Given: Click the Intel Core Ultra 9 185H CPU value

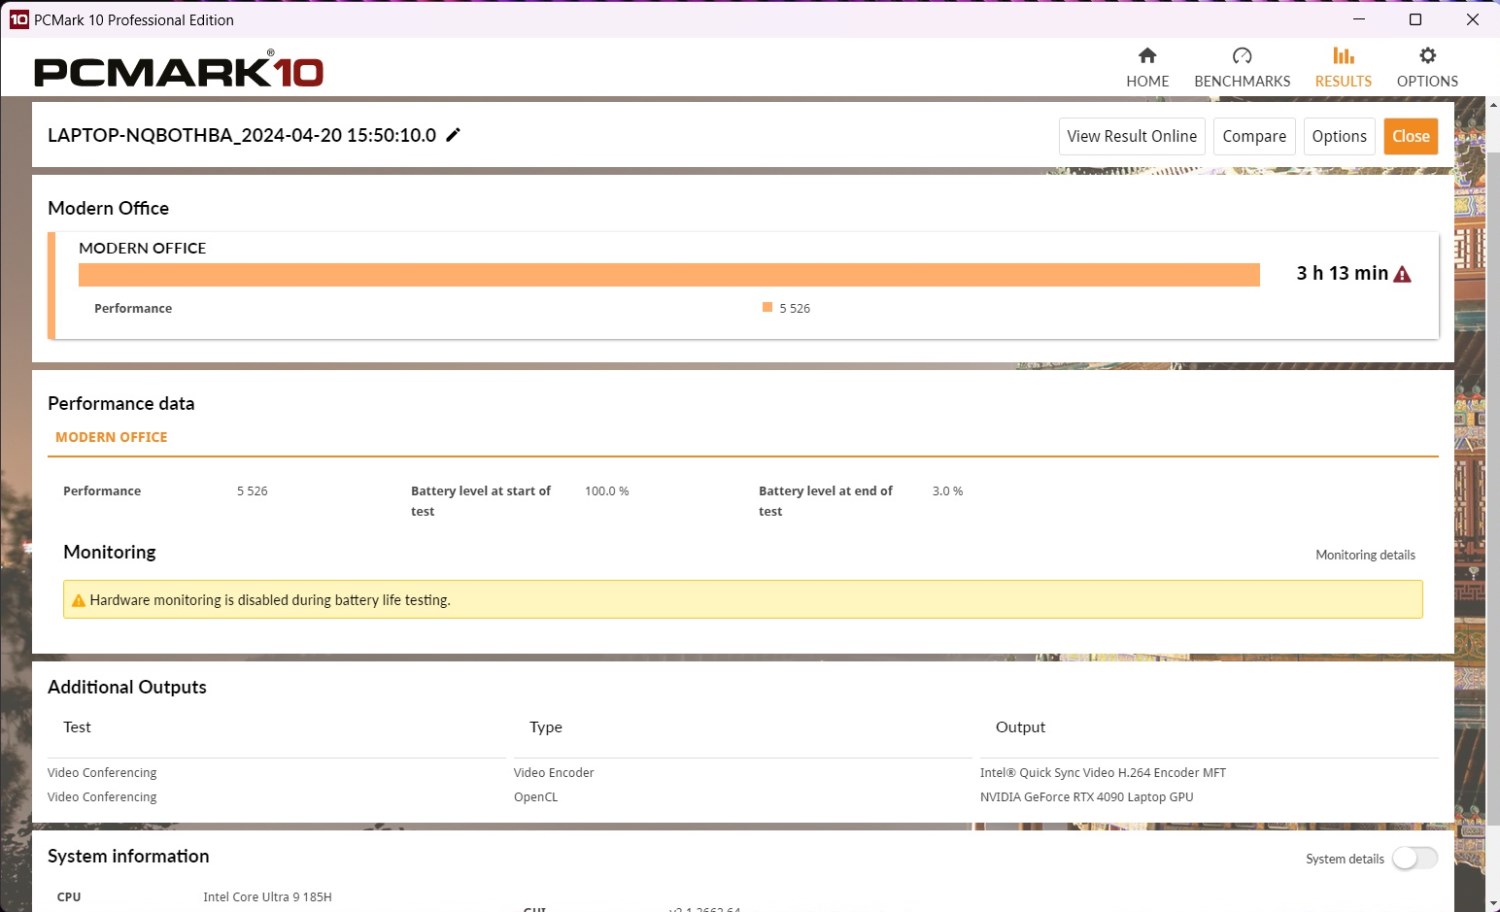Looking at the screenshot, I should (x=267, y=897).
